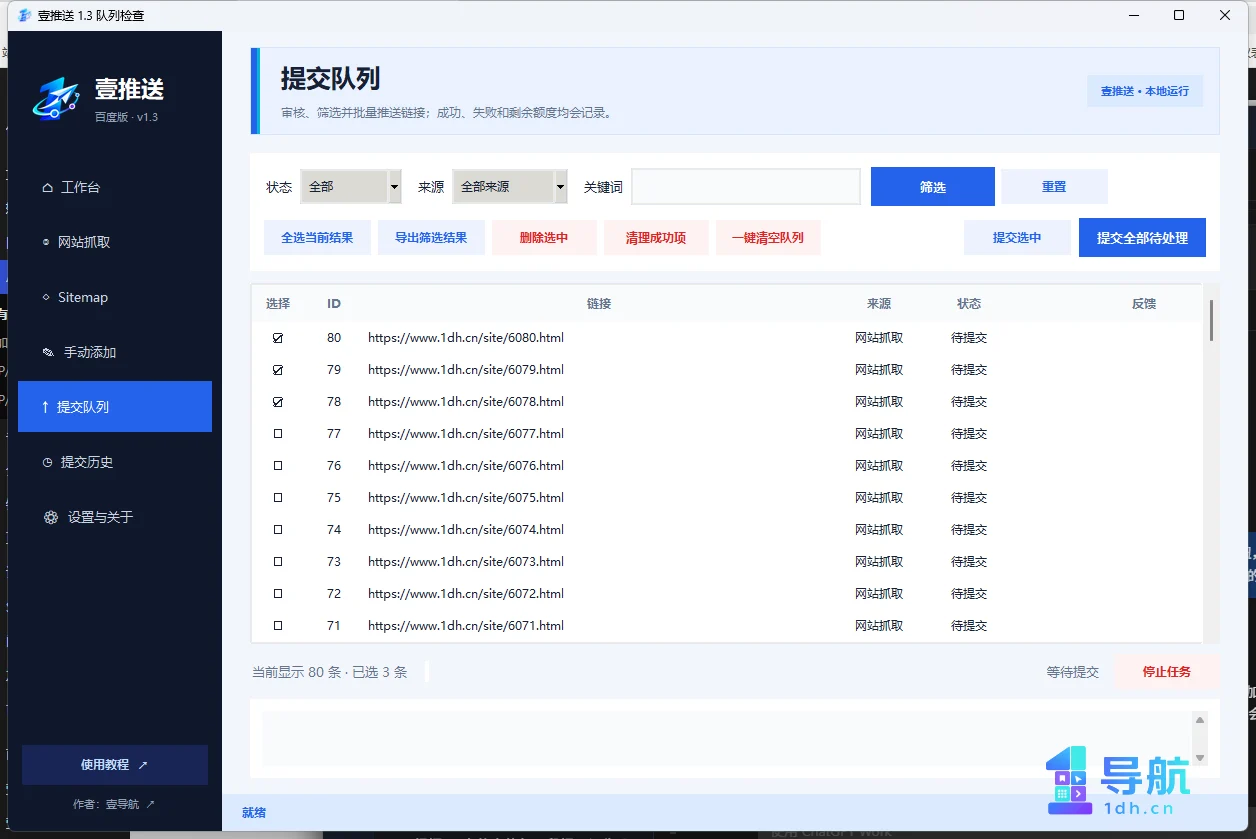Check the checkbox for row ID 72

tap(278, 594)
